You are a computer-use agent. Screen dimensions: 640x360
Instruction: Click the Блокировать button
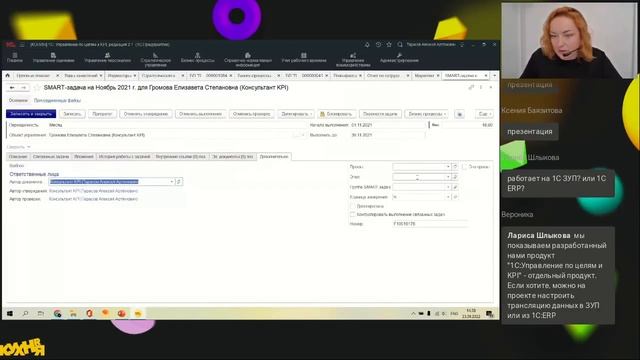click(336, 114)
